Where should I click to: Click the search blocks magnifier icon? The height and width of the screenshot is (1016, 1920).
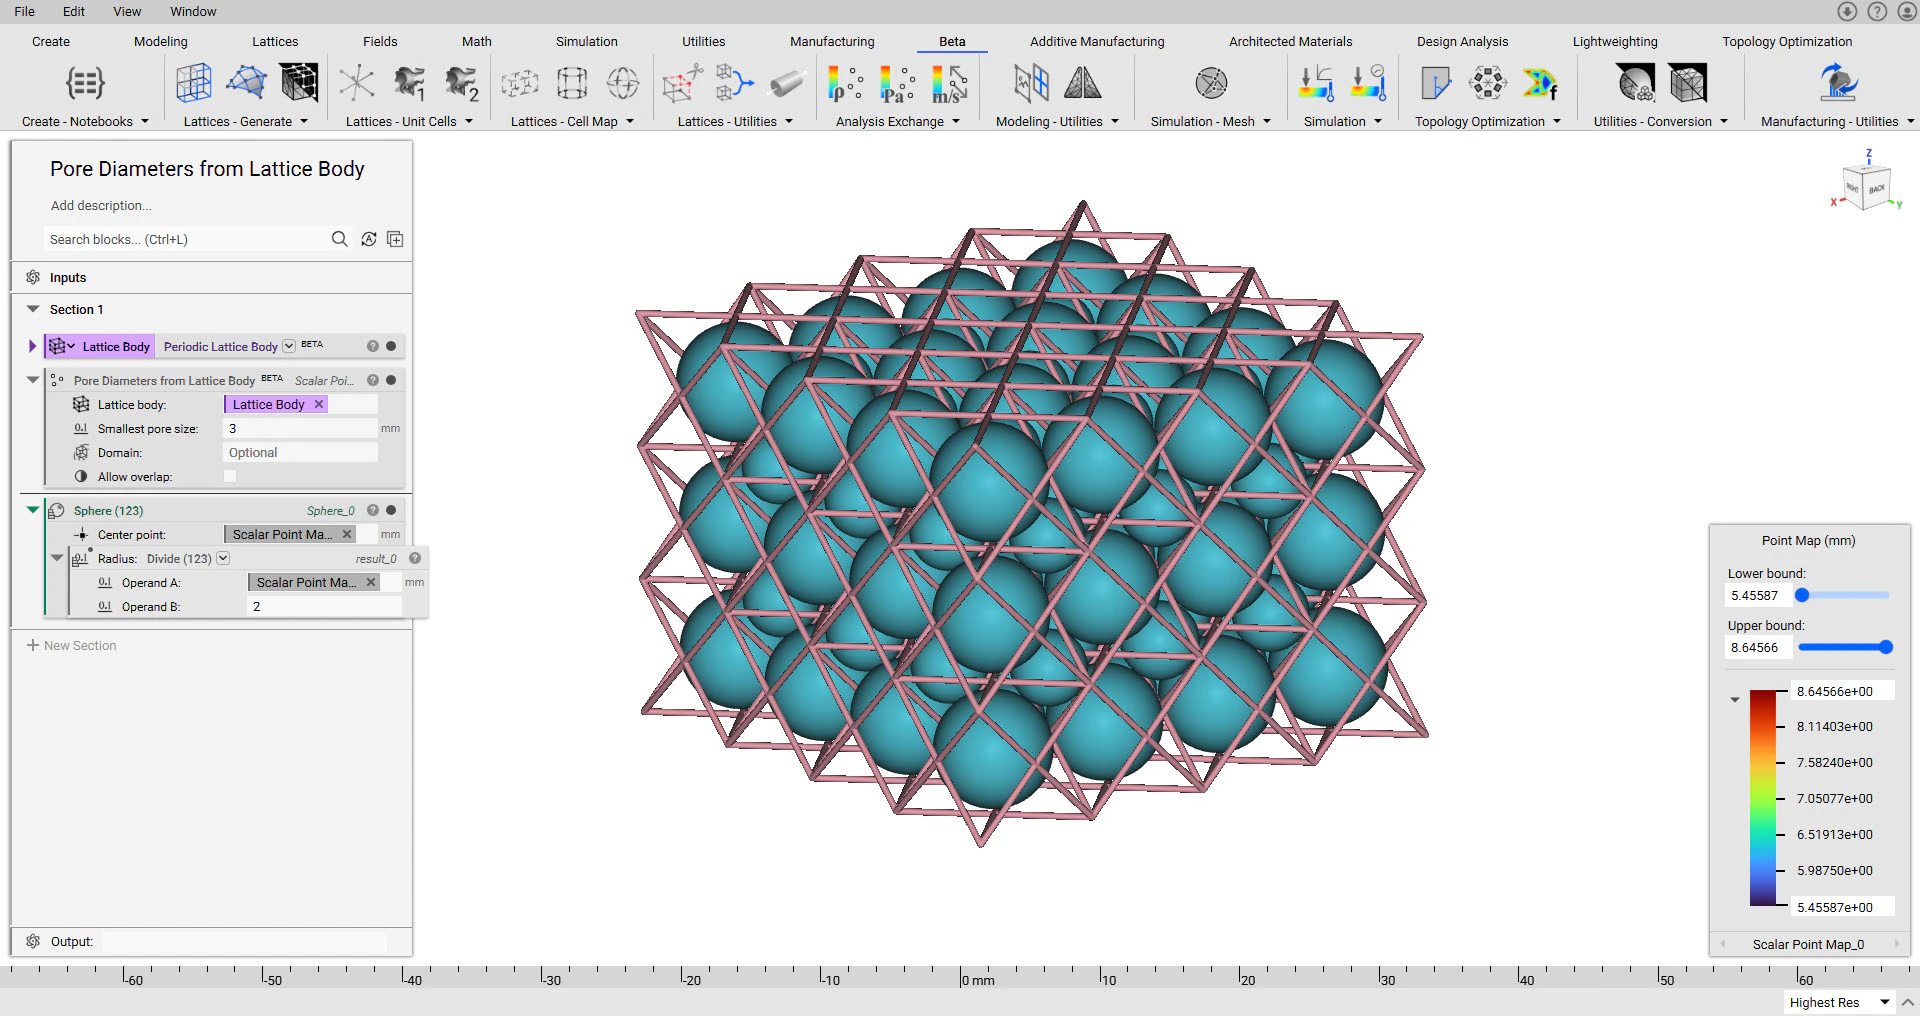click(x=340, y=239)
